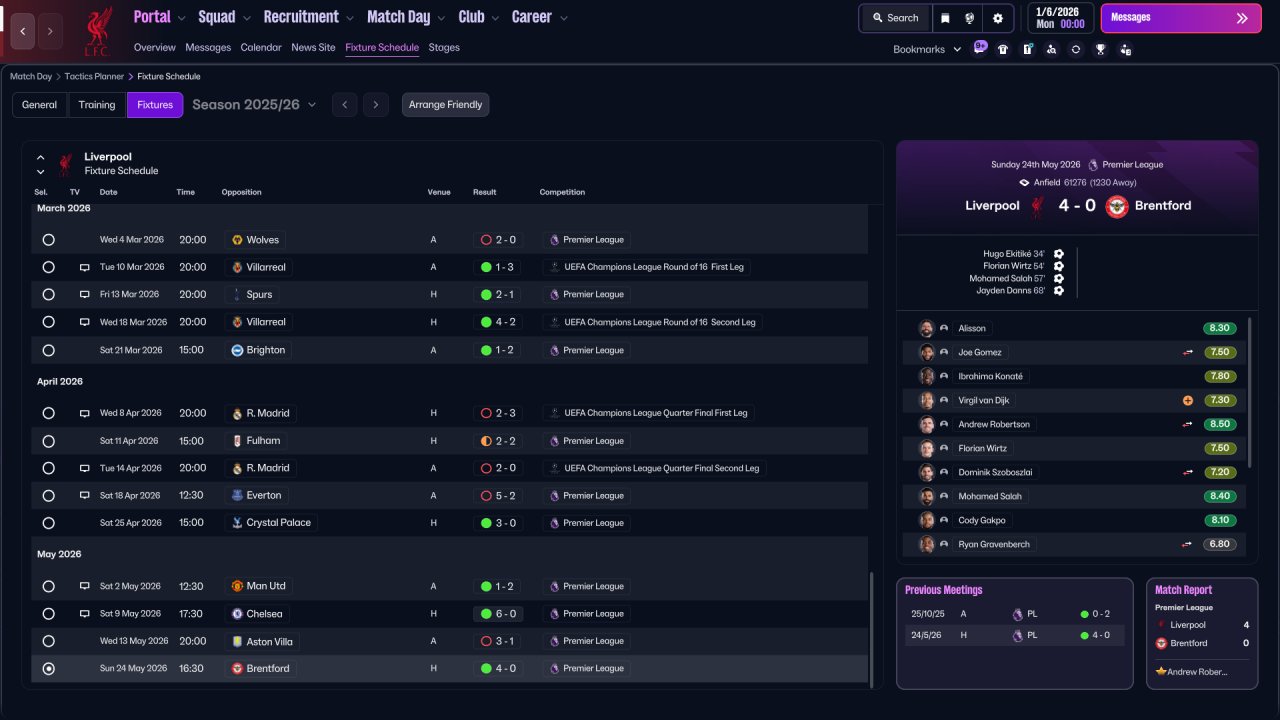The width and height of the screenshot is (1280, 720).
Task: Expand the Recruitment menu chevron
Action: click(x=349, y=18)
